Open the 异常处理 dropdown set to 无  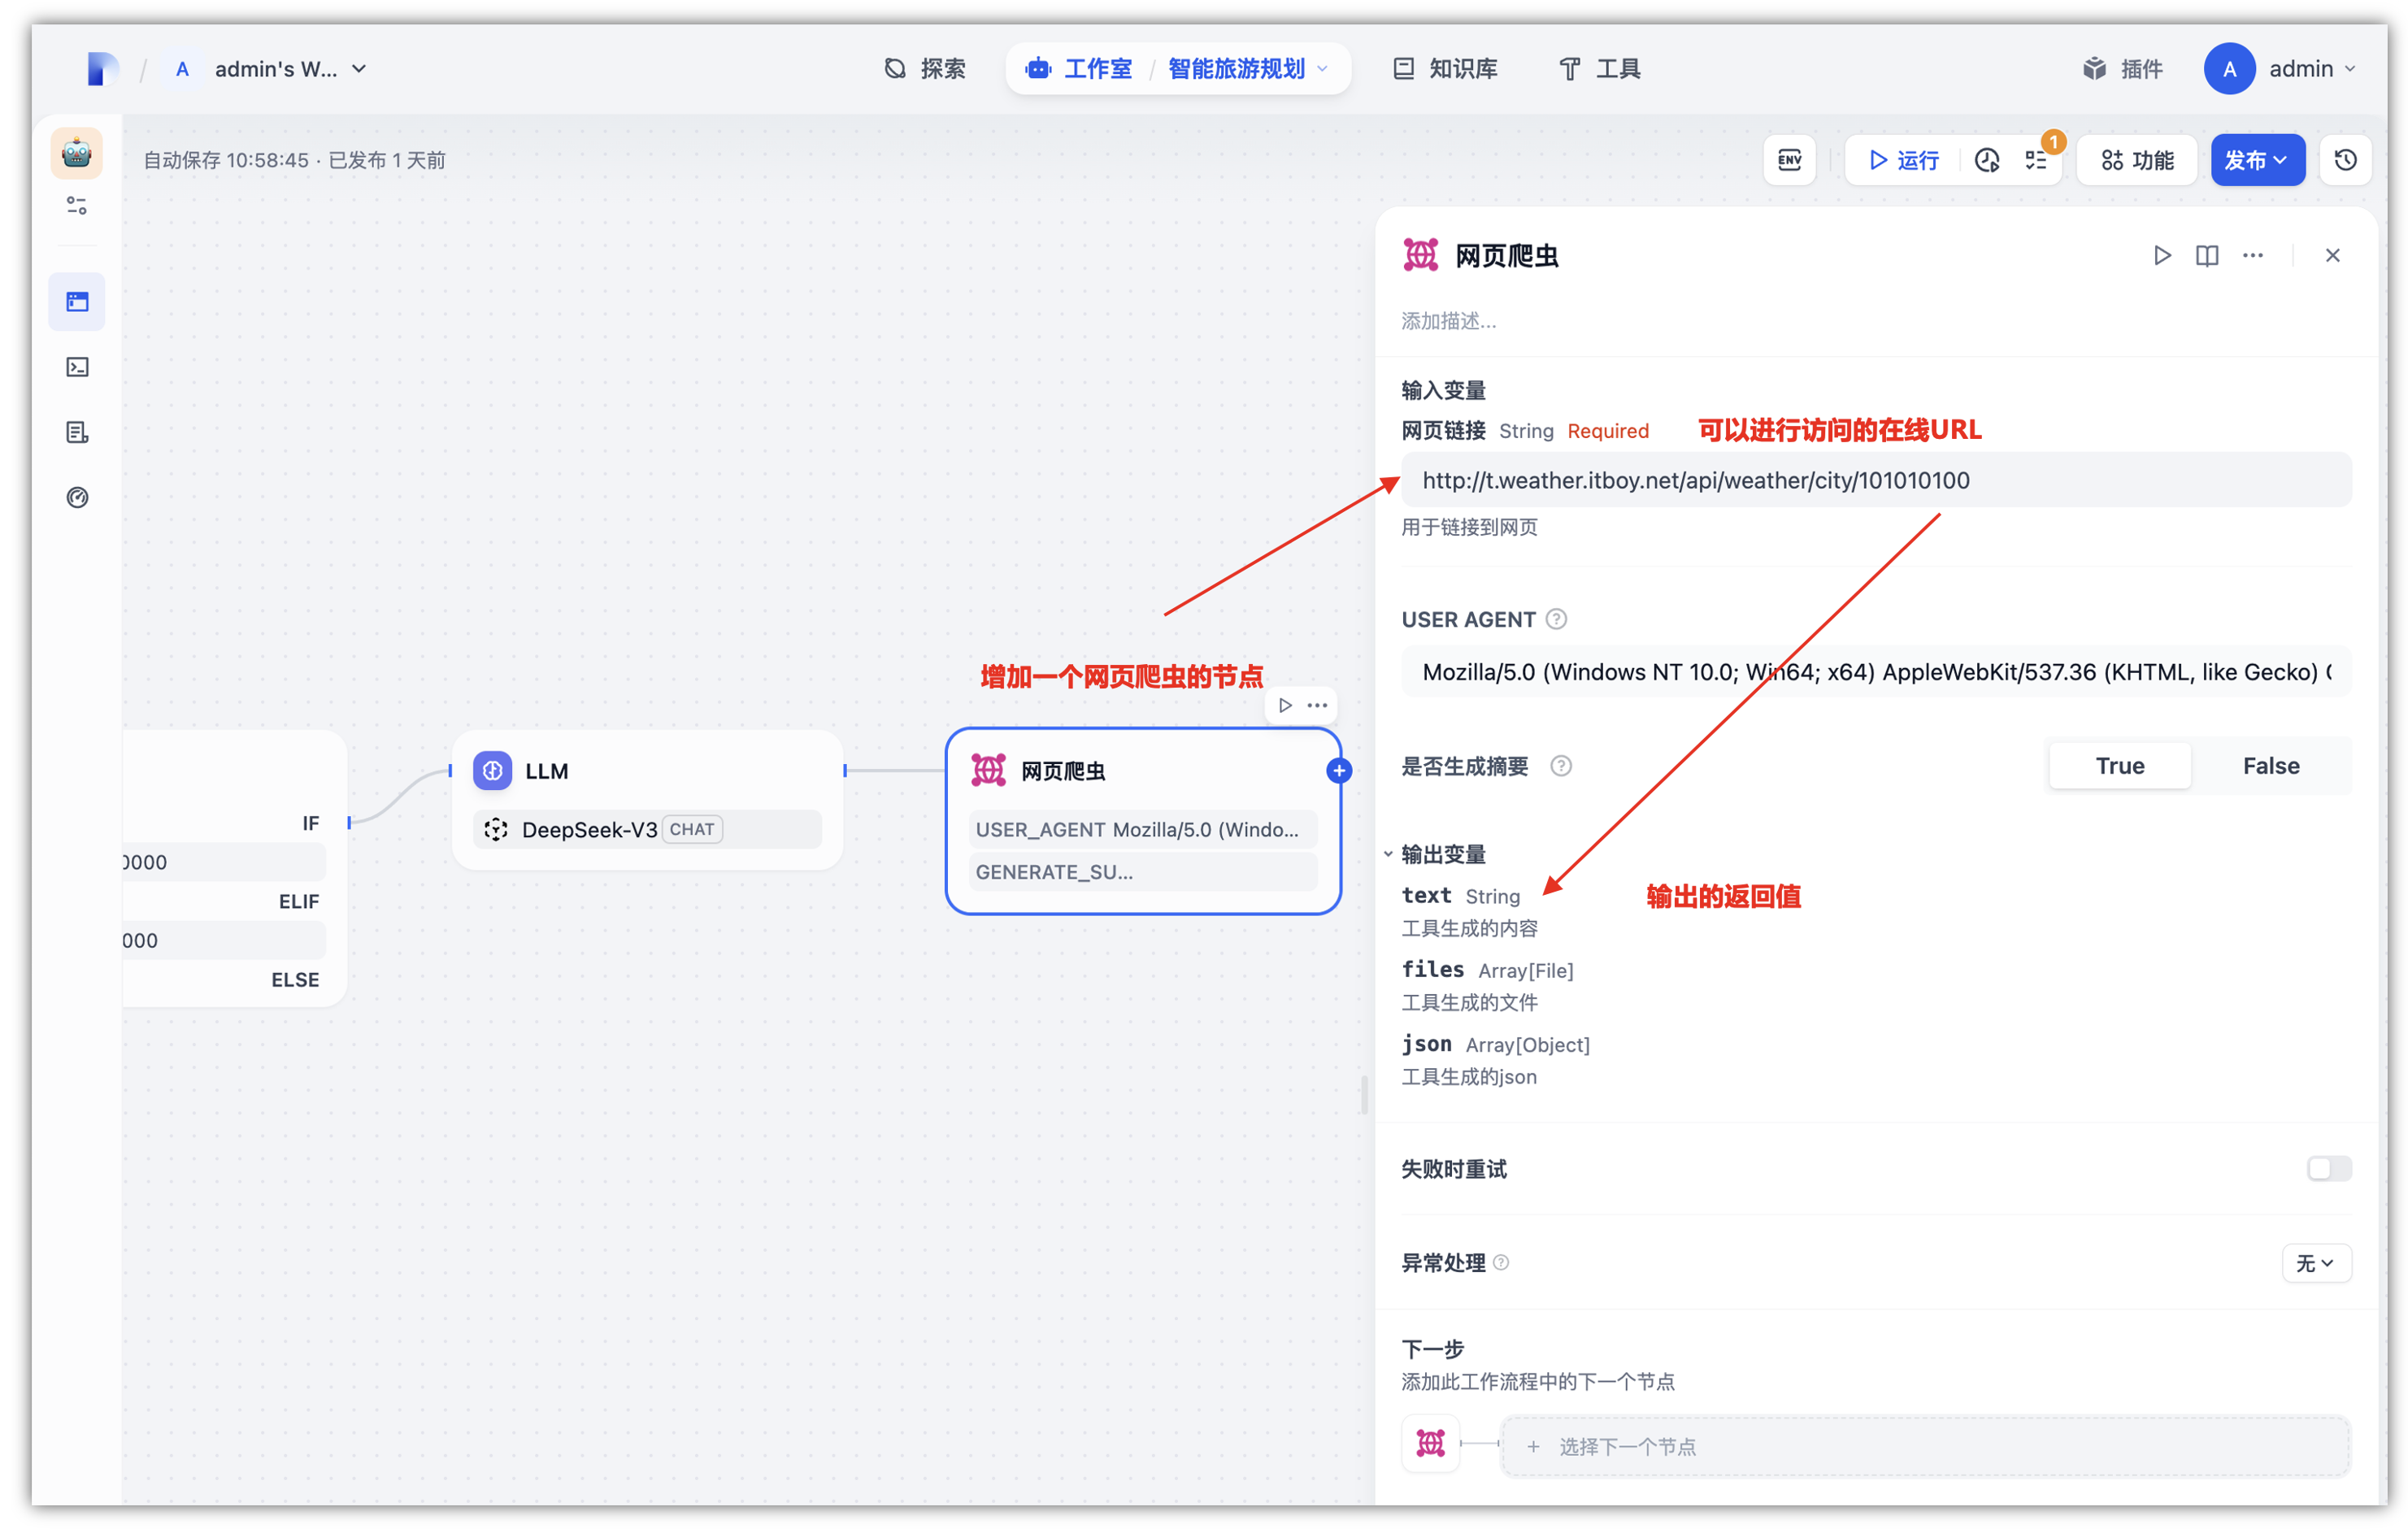coord(2315,1263)
